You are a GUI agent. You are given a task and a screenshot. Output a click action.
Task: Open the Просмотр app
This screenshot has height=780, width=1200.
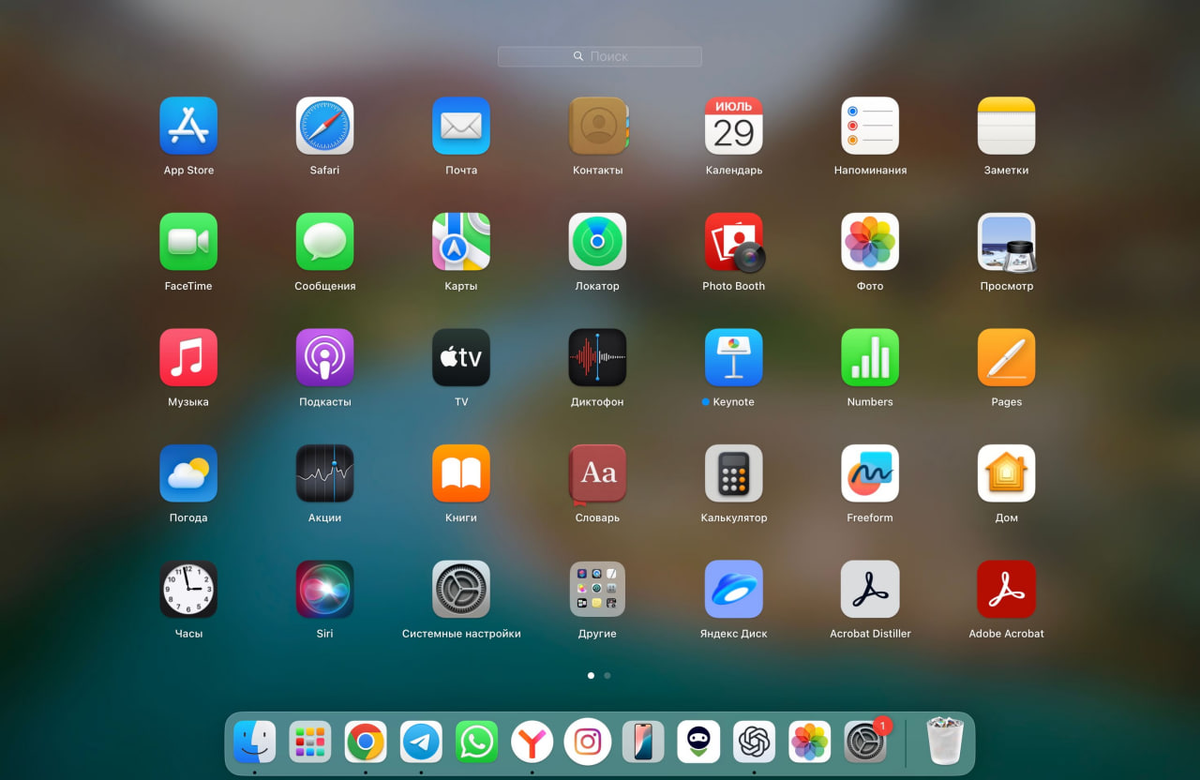(1006, 242)
